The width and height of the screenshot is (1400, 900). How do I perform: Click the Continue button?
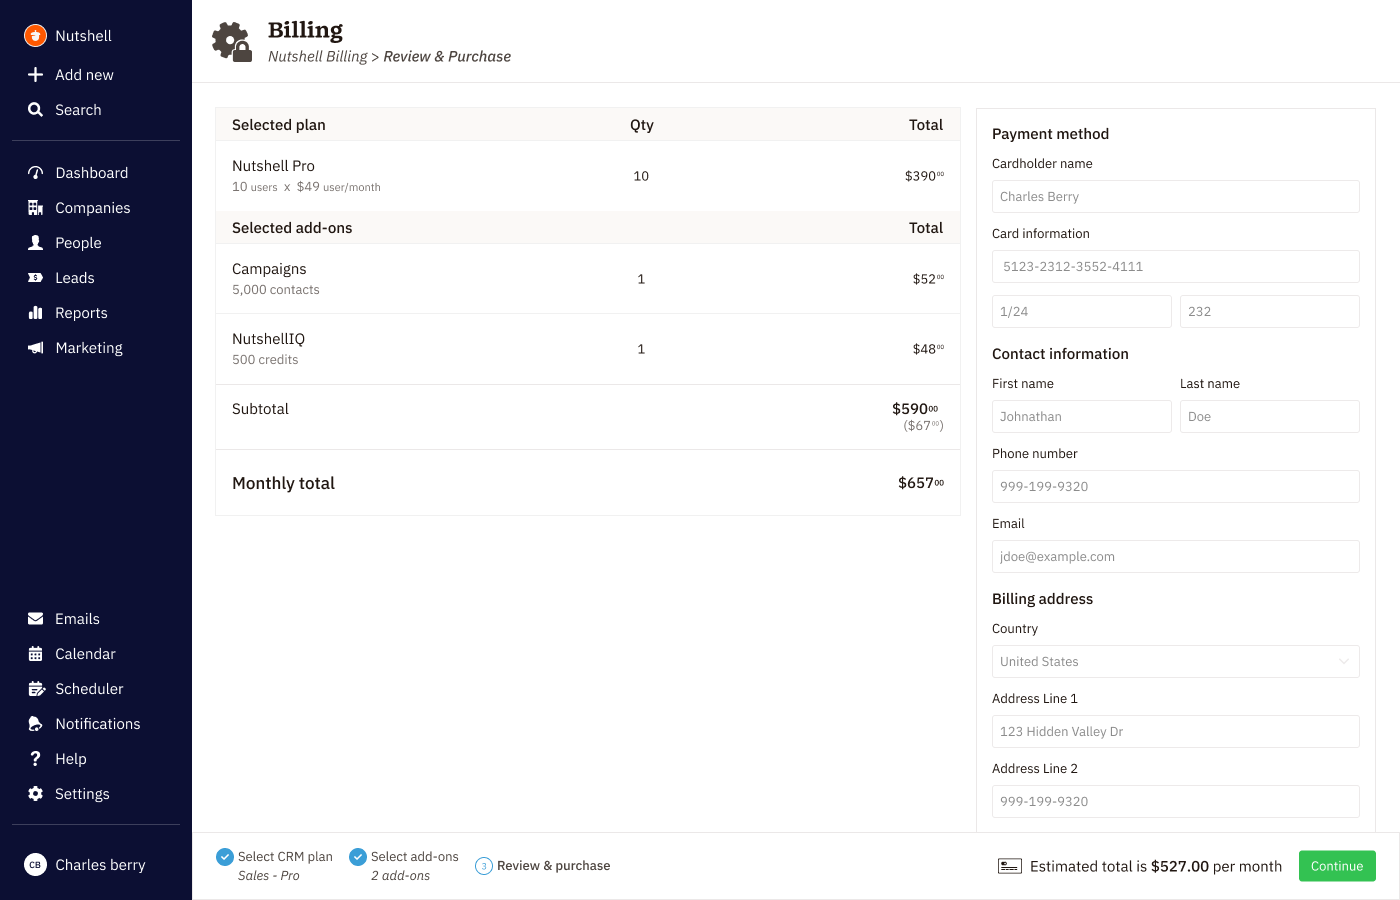coord(1337,866)
